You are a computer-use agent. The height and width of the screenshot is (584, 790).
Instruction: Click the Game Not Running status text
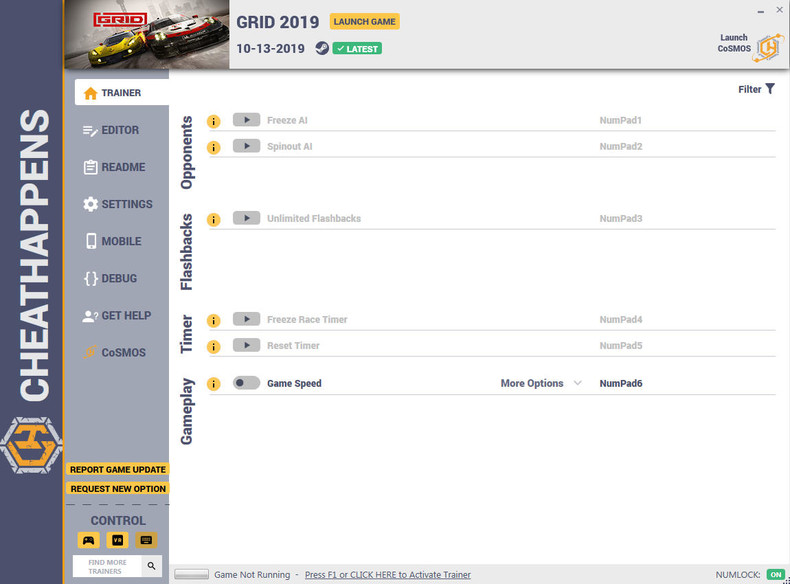[252, 575]
